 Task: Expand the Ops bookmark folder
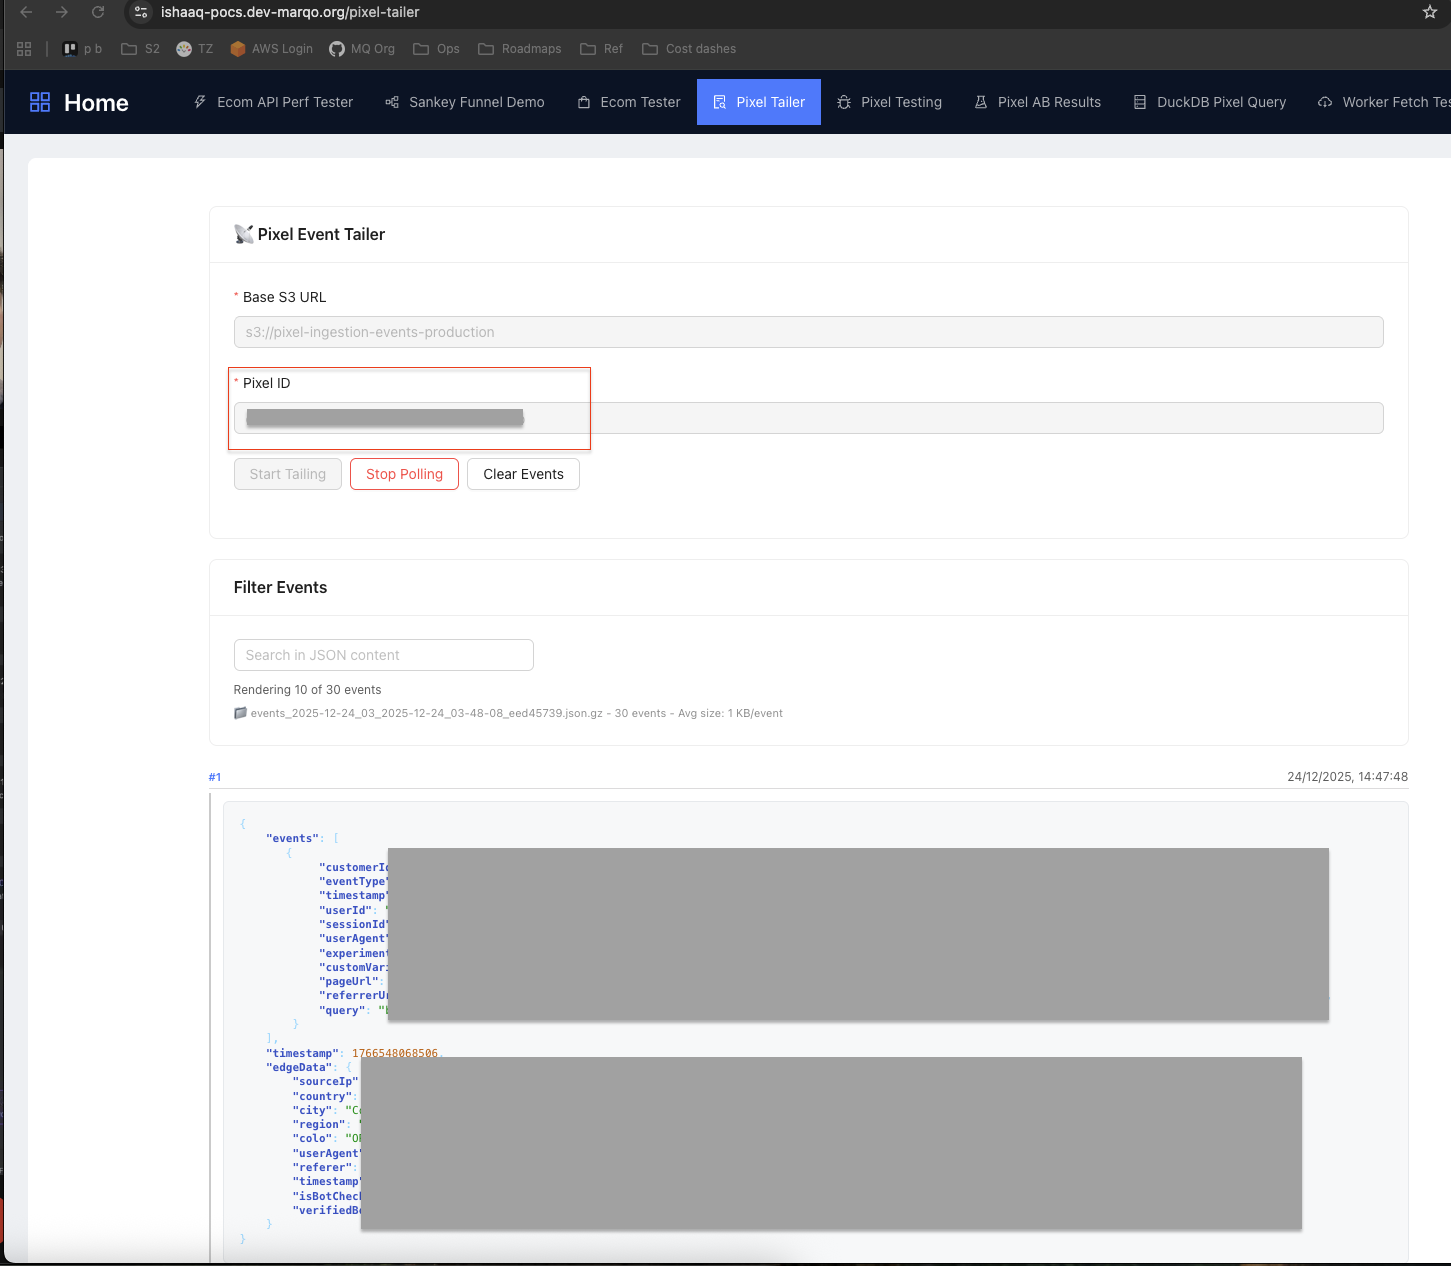436,49
